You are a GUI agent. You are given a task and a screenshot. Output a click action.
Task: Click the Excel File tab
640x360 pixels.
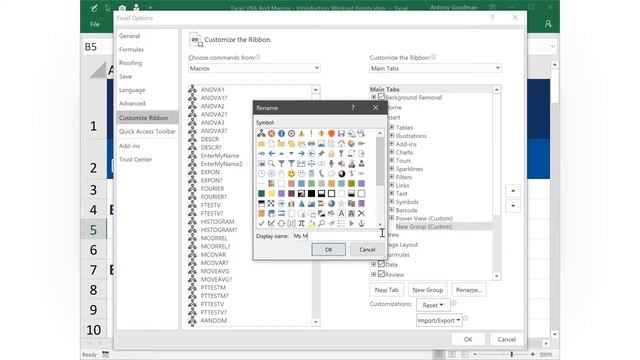point(95,24)
